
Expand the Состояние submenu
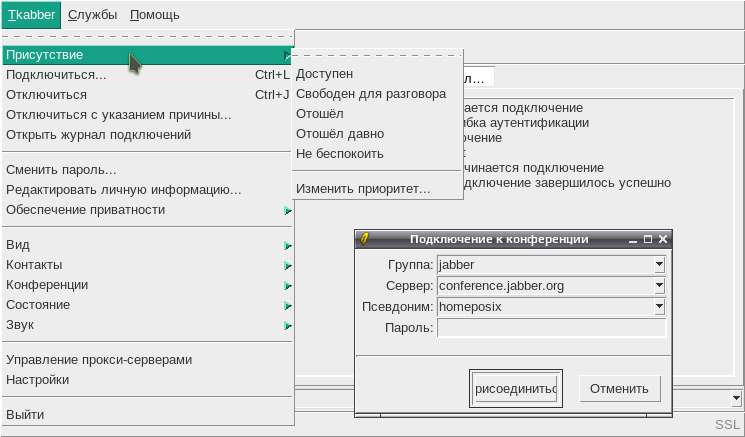coord(148,305)
